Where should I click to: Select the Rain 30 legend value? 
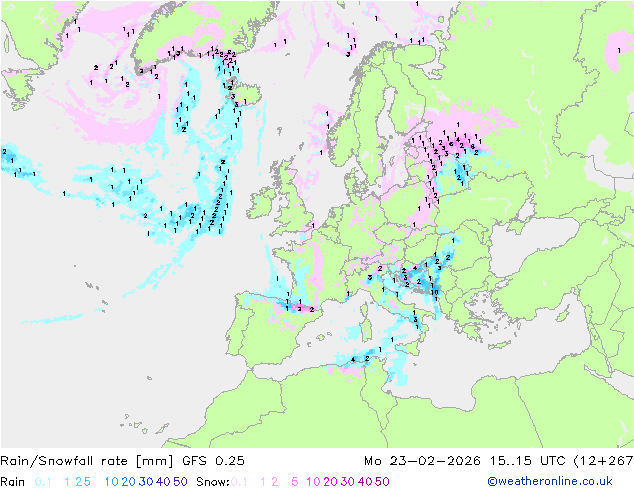[x=146, y=482]
